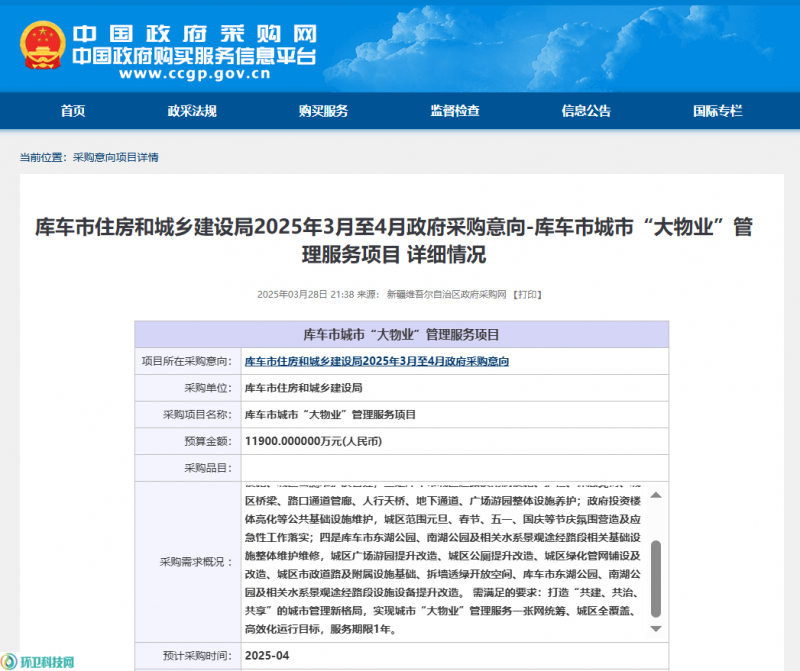
Task: Click the 预计采购时间 row label
Action: point(197,656)
